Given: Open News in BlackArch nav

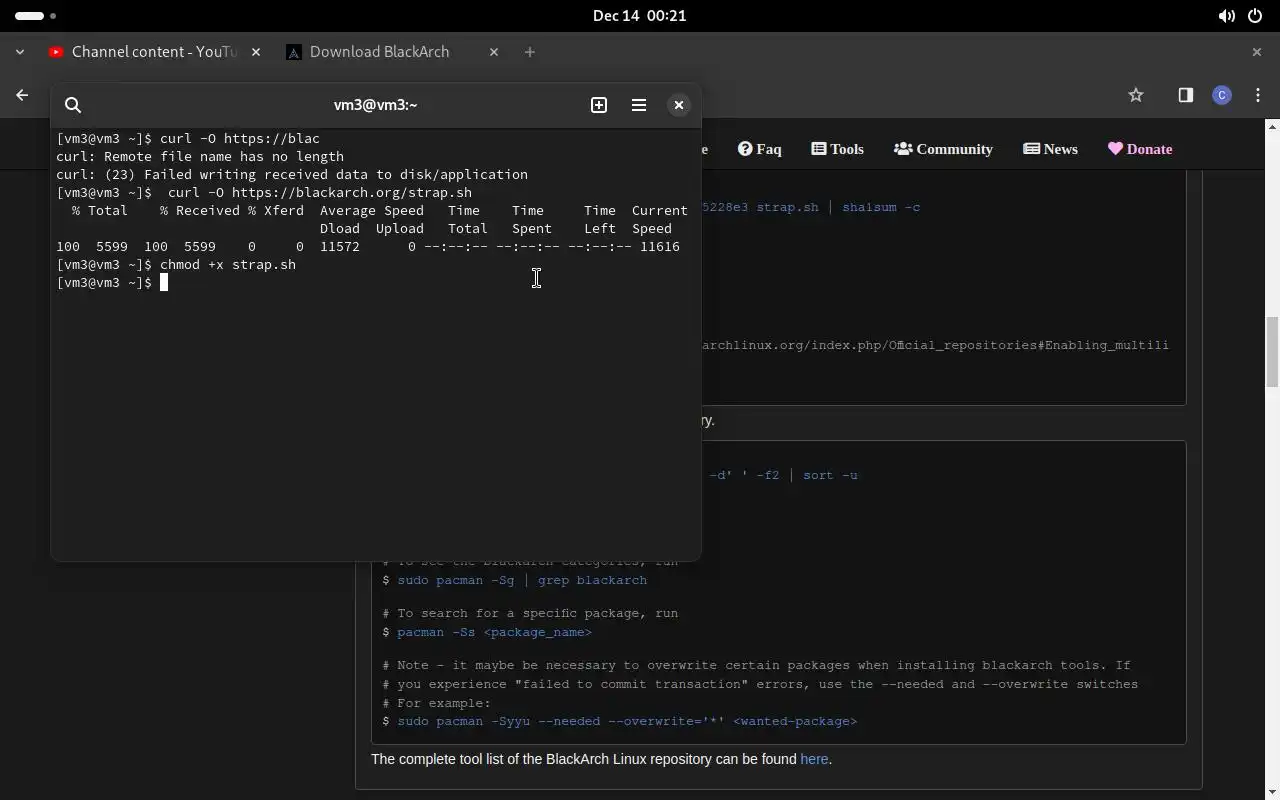Looking at the screenshot, I should point(1050,149).
